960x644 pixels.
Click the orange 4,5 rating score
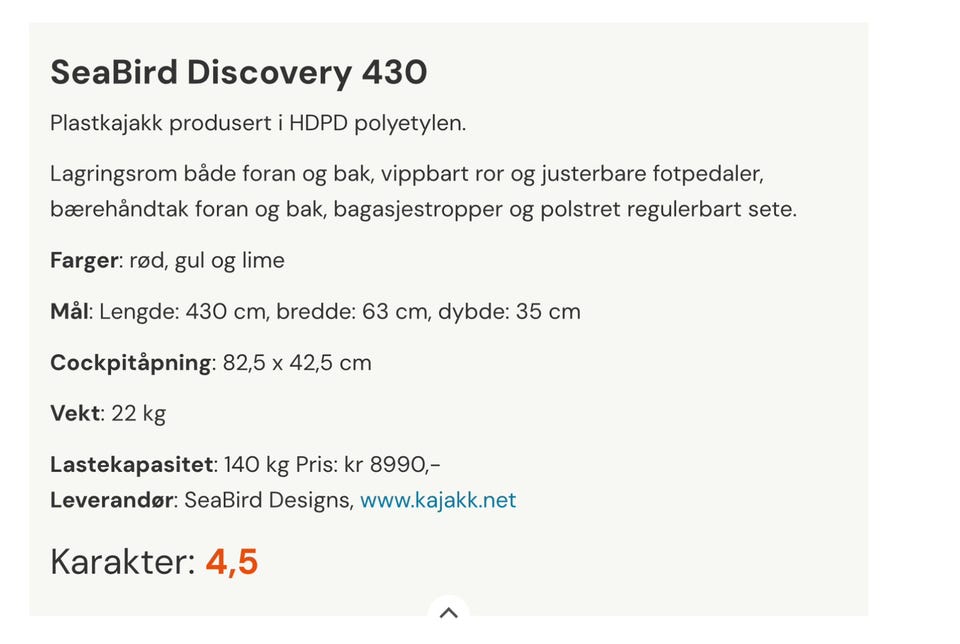pyautogui.click(x=232, y=562)
